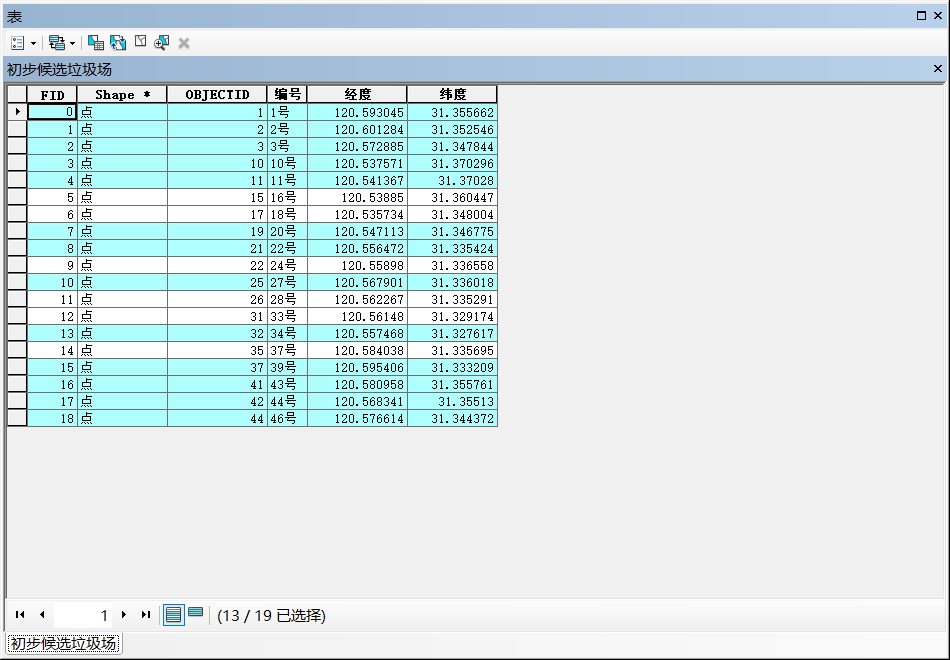
Task: Click the Clear Selection icon
Action: 141,41
